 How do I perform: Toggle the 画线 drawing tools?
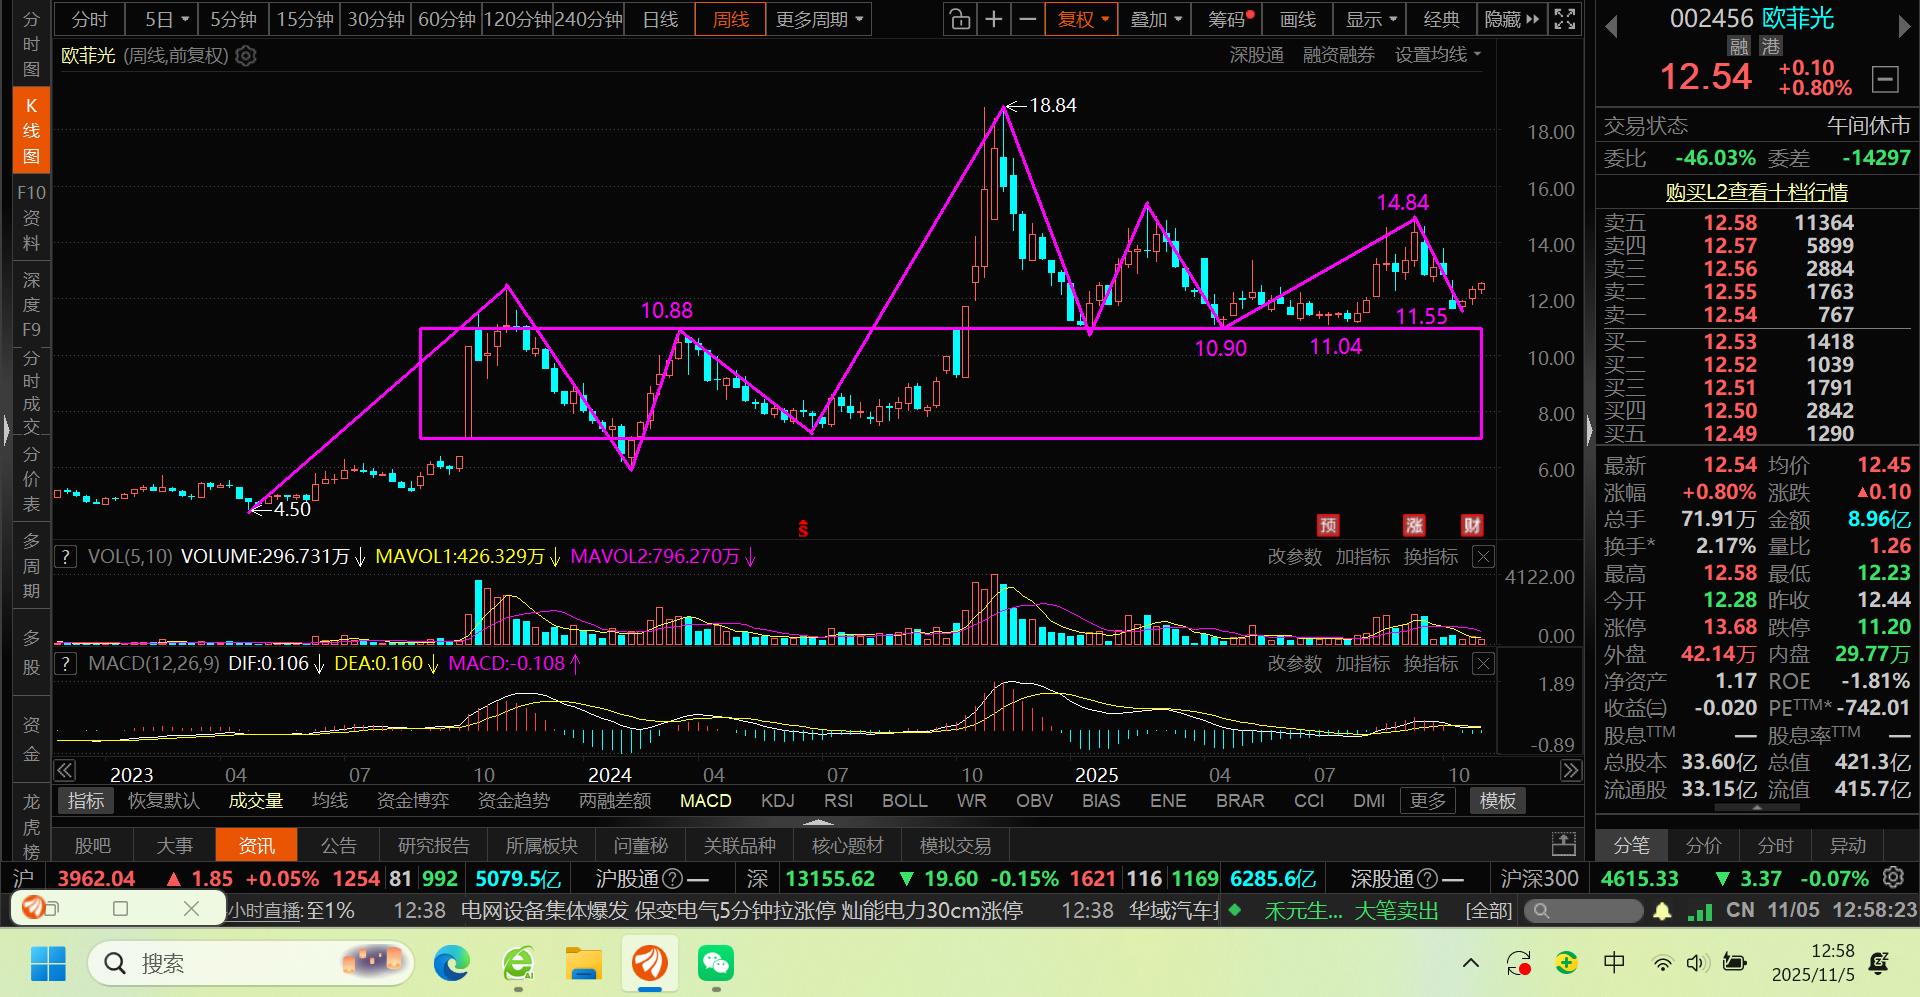(x=1297, y=19)
